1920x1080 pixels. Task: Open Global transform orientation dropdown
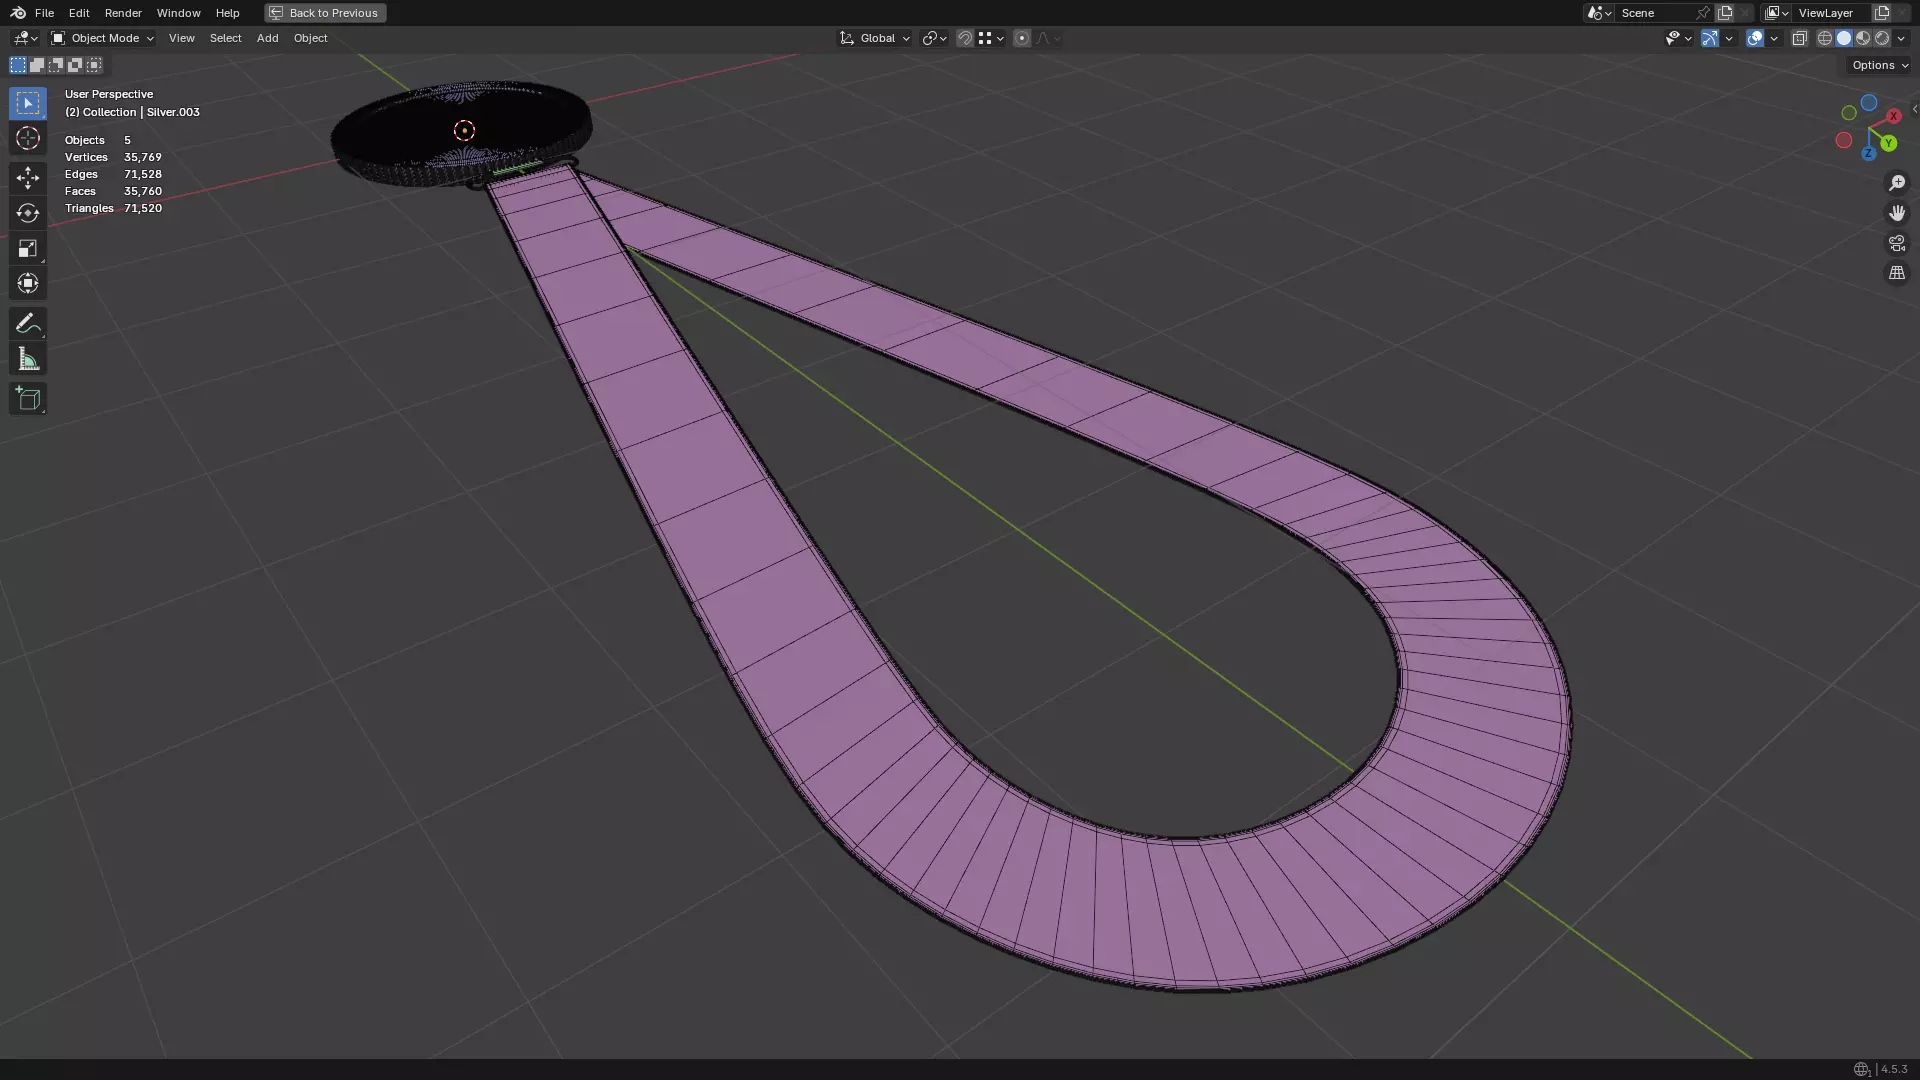click(x=875, y=38)
